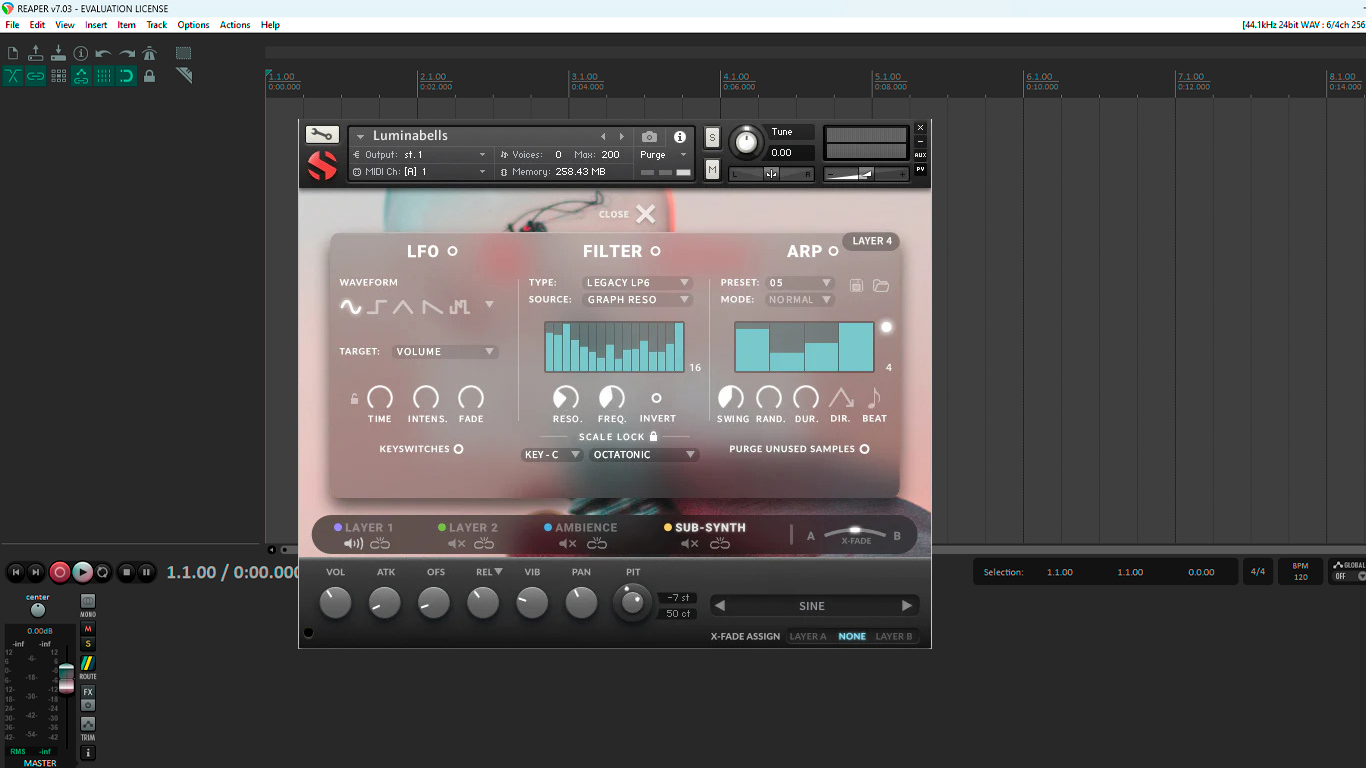This screenshot has height=768, width=1366.
Task: Click the master volume fader handle
Action: pyautogui.click(x=66, y=678)
